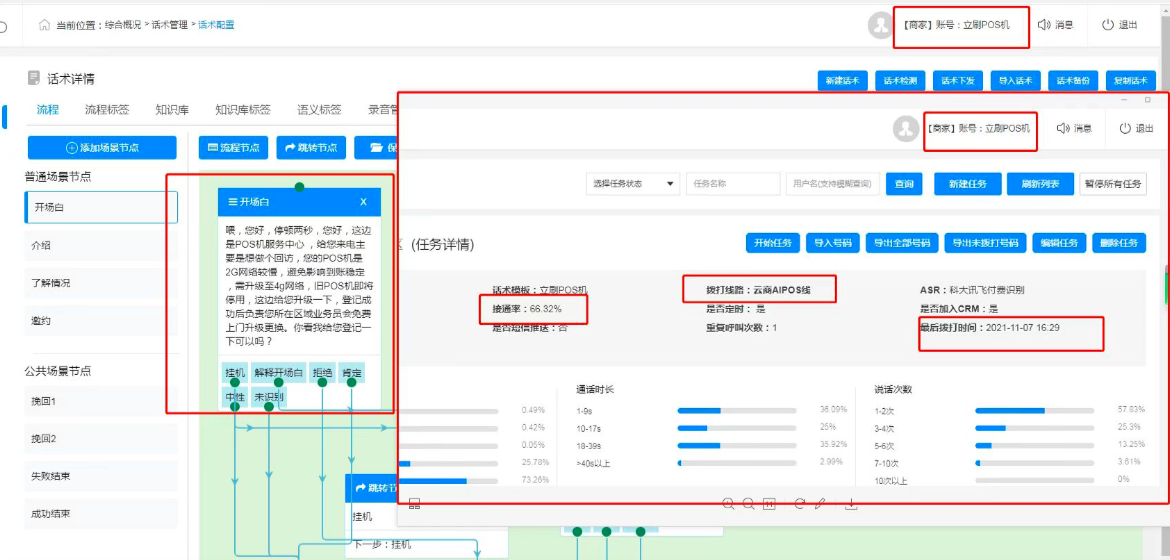Select 邀约 in scene node list

[101, 320]
